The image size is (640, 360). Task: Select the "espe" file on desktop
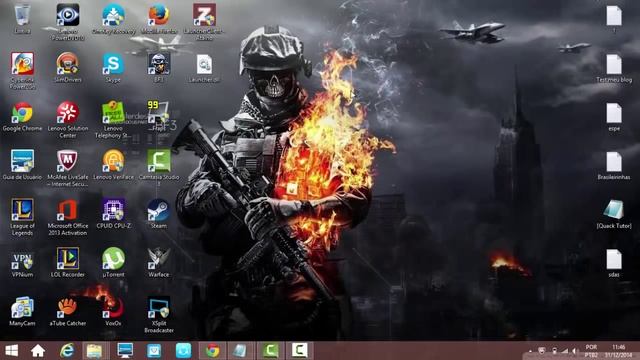click(x=614, y=117)
